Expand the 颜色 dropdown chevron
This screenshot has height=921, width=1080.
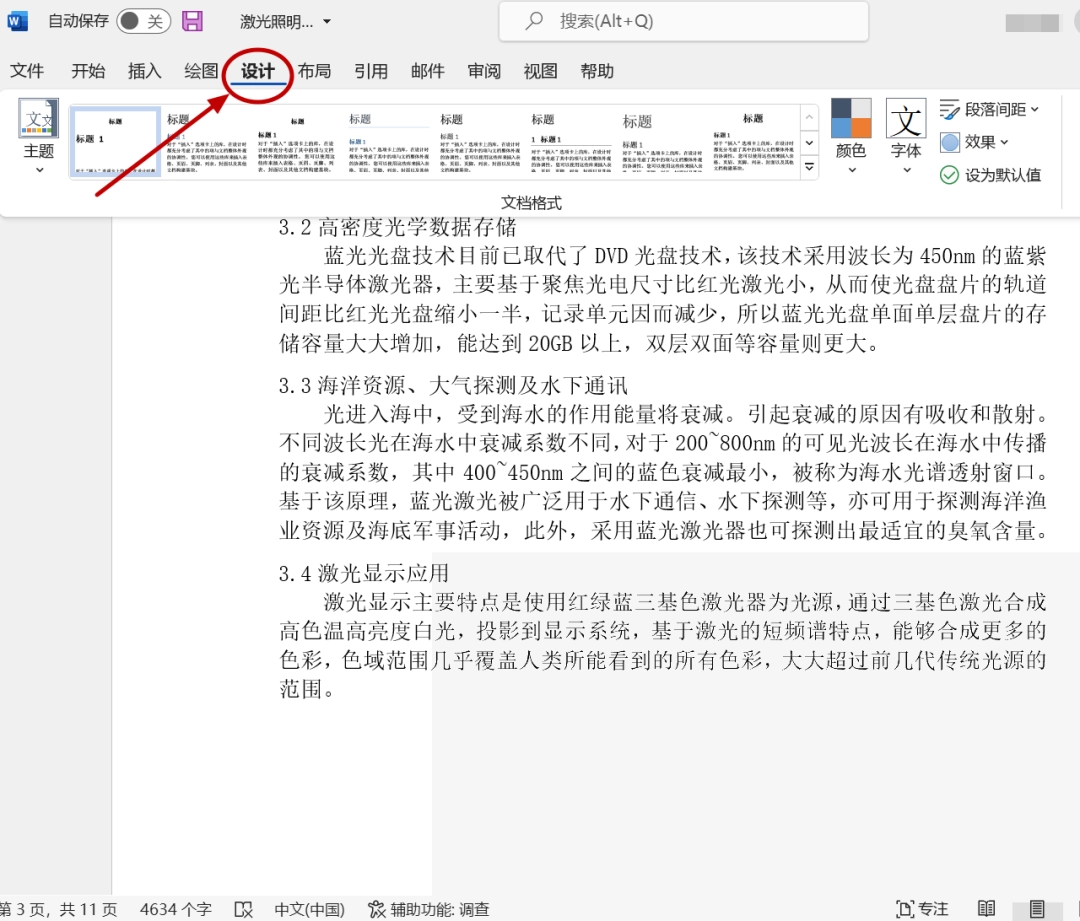pyautogui.click(x=852, y=169)
